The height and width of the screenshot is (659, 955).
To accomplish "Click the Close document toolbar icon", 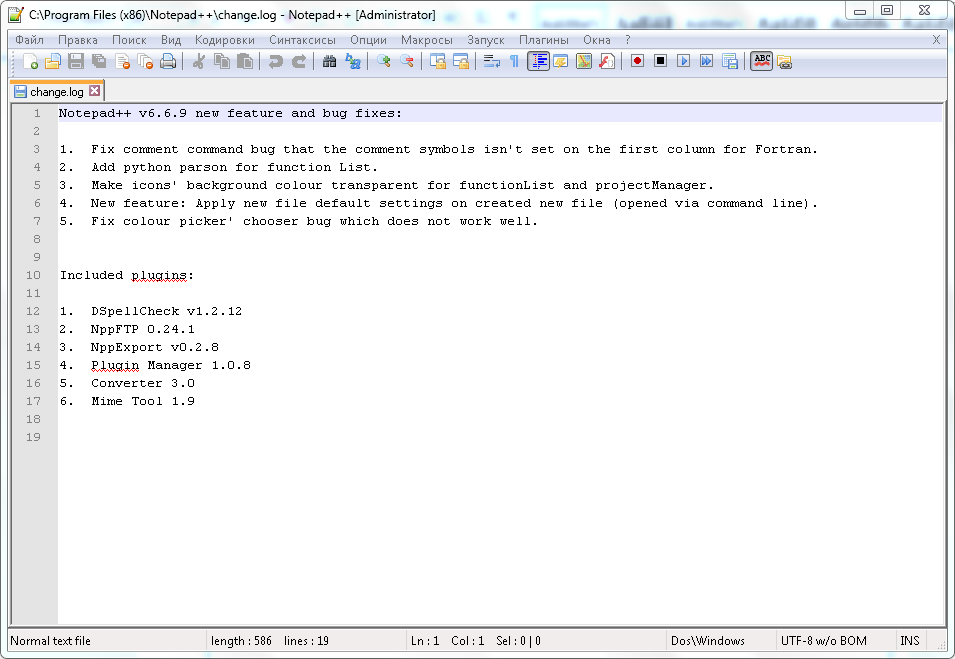I will coord(122,62).
